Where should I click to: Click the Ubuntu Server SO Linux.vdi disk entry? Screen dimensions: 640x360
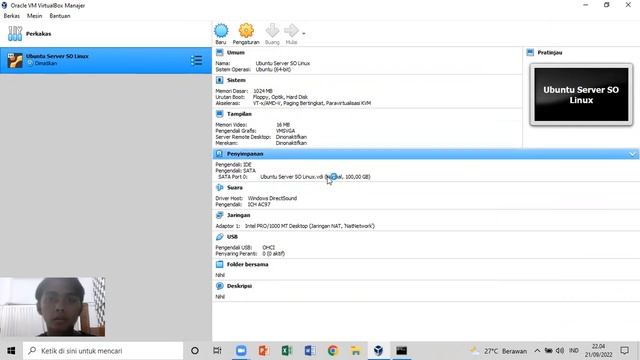pyautogui.click(x=315, y=177)
